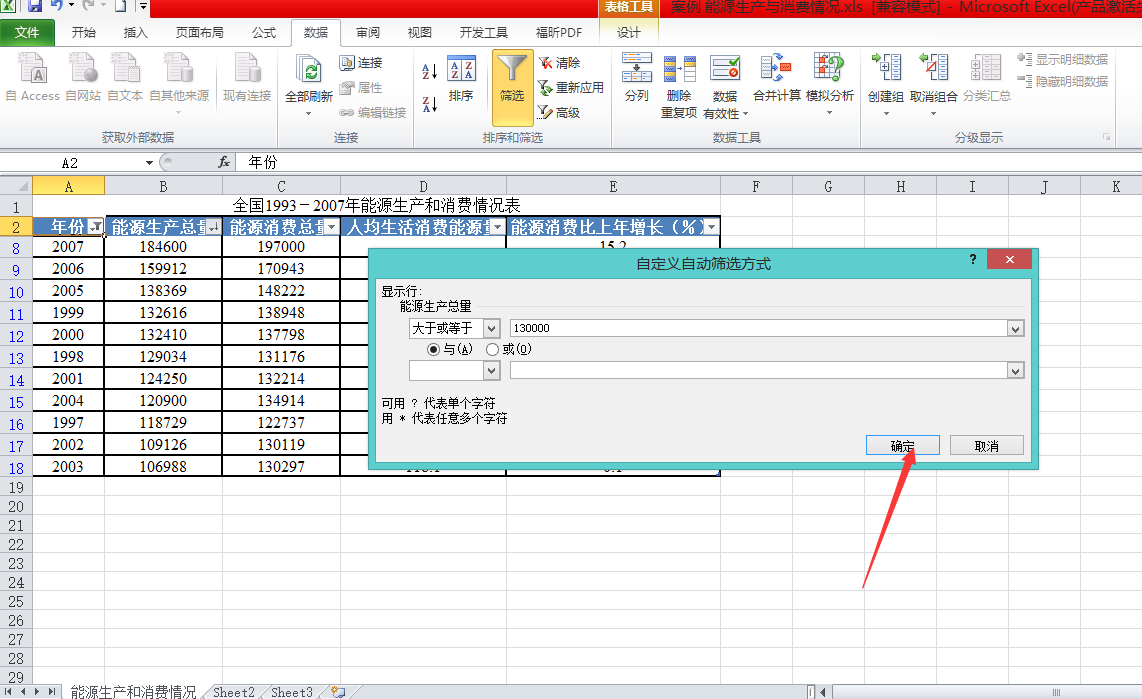Click the Refresh All icon
This screenshot has width=1142, height=699.
[x=309, y=71]
